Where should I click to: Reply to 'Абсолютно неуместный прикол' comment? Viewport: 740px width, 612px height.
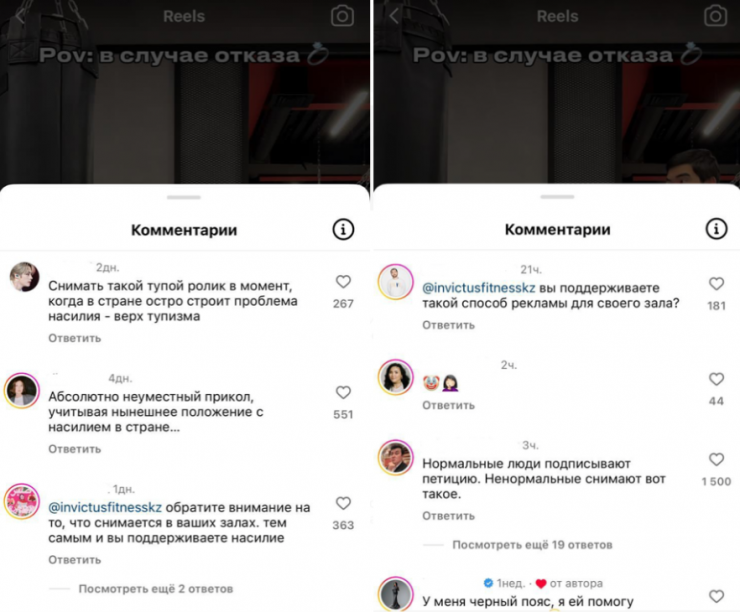(x=75, y=449)
